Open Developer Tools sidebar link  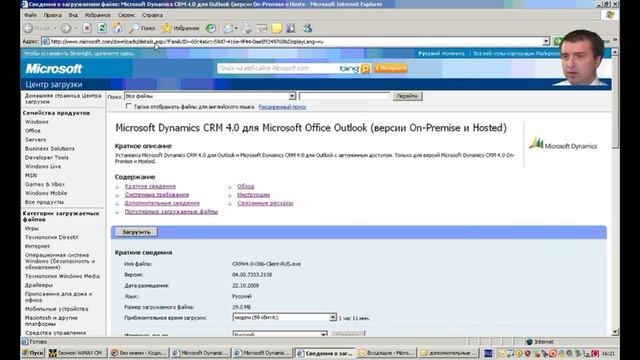coord(47,158)
